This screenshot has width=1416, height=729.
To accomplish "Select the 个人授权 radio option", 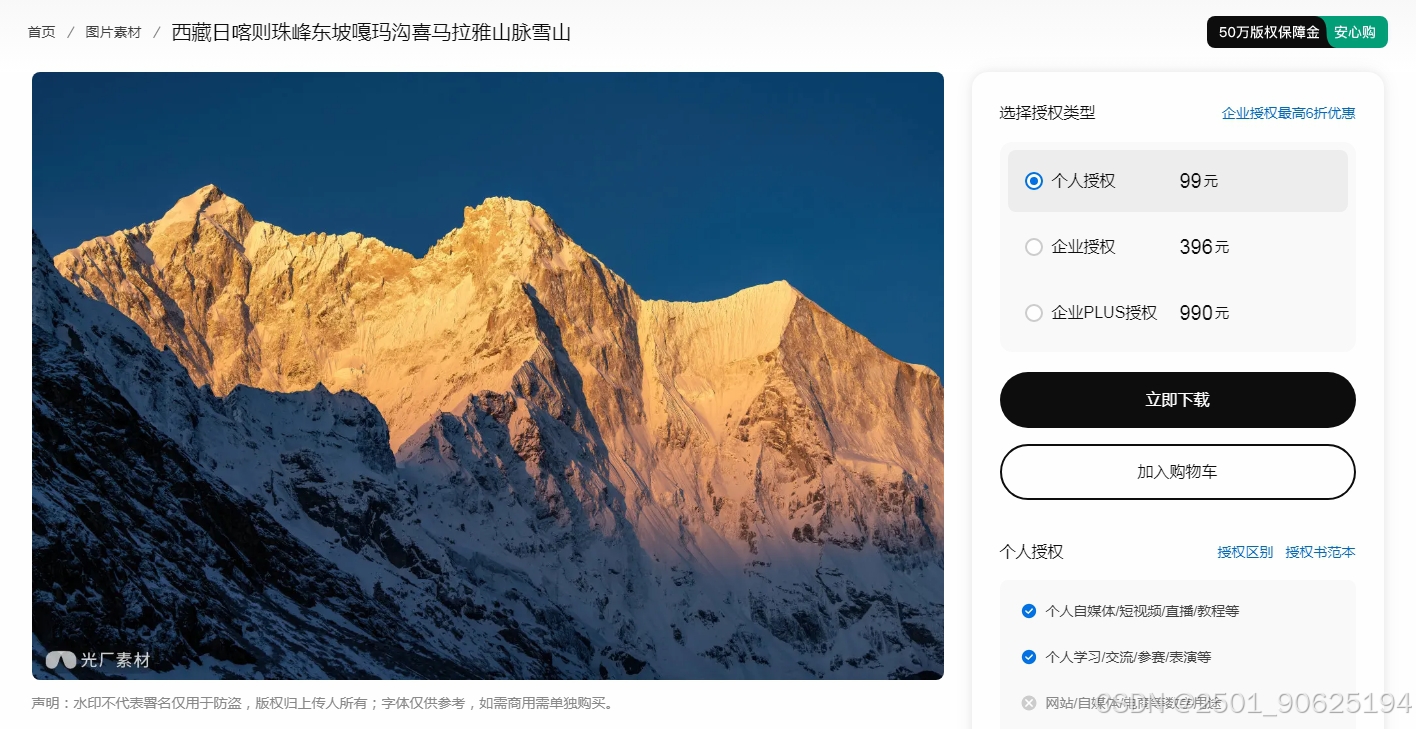I will click(1034, 181).
